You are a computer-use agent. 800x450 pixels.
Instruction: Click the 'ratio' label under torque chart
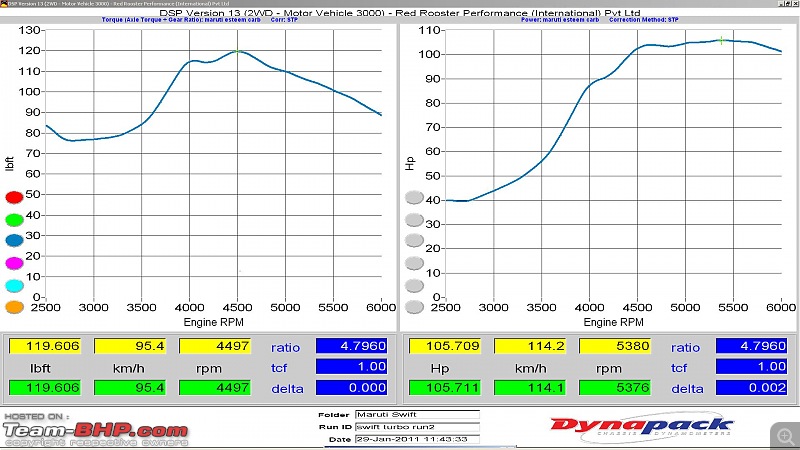point(285,347)
